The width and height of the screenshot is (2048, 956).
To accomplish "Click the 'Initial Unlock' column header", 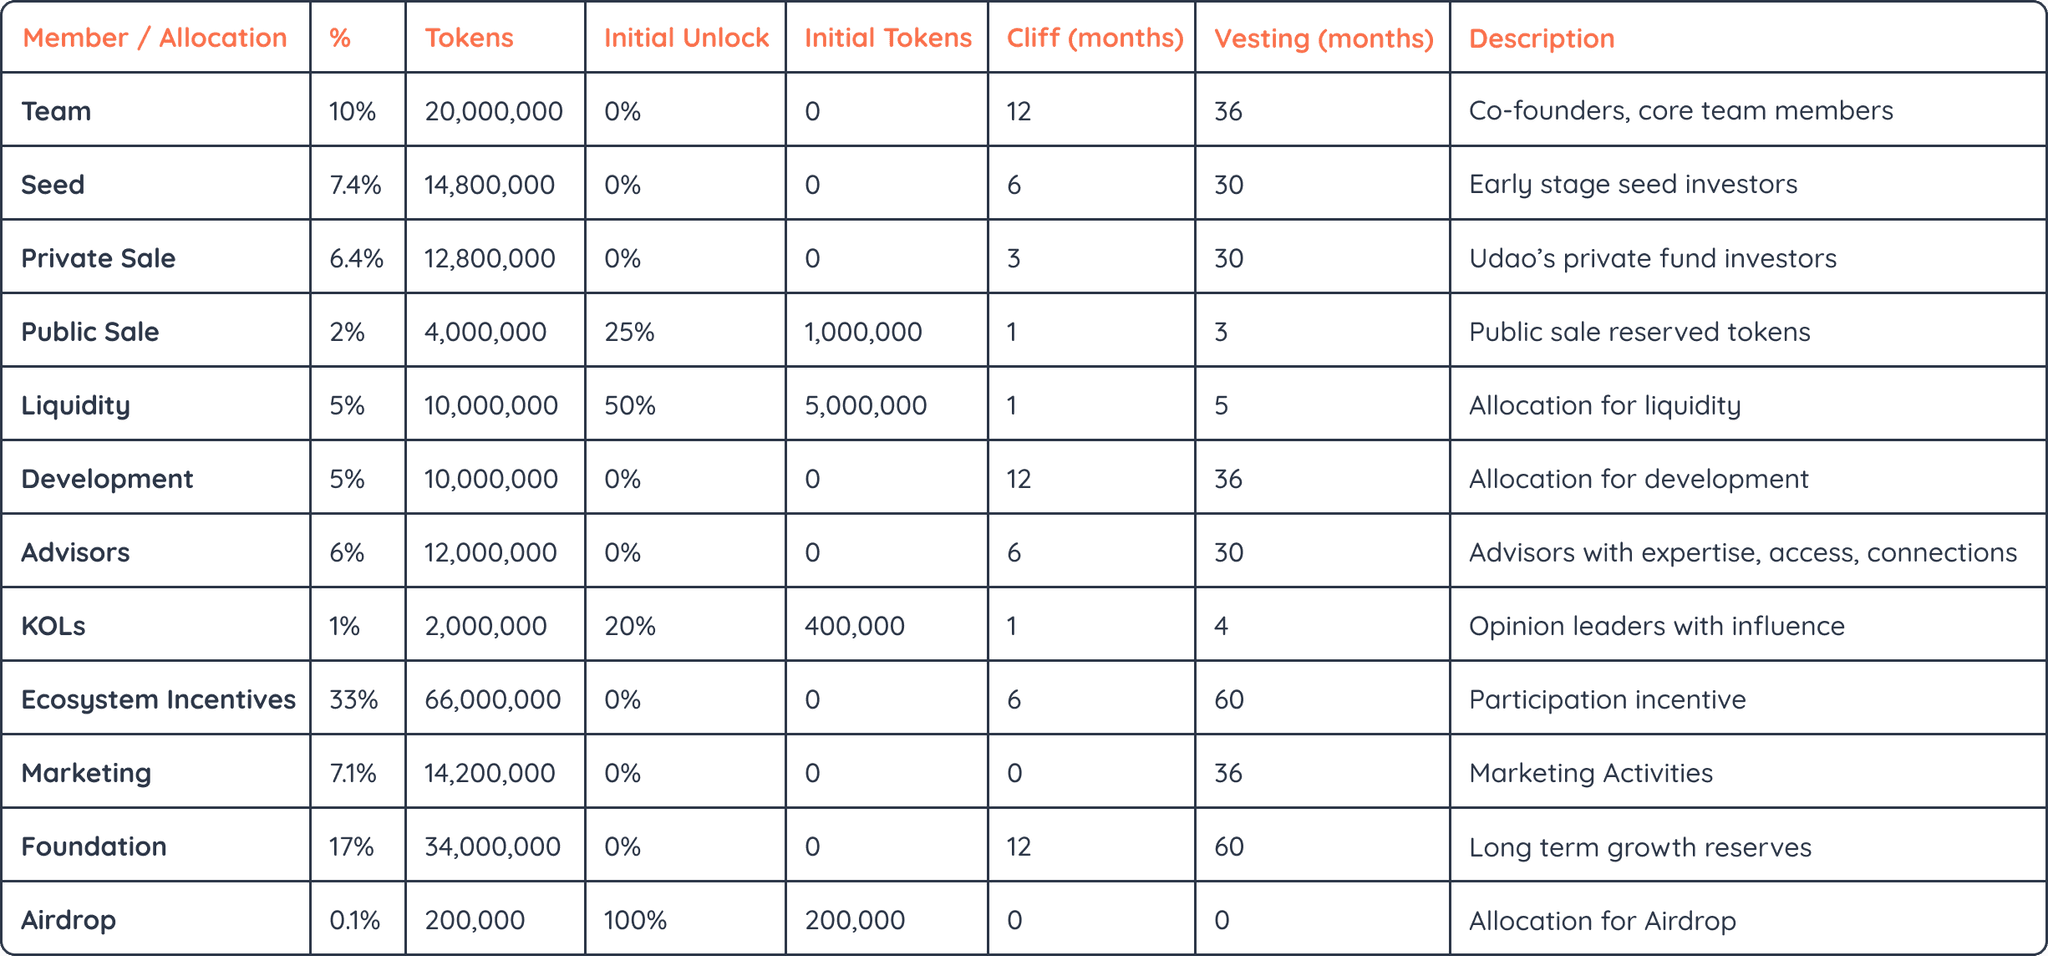I will click(x=686, y=38).
